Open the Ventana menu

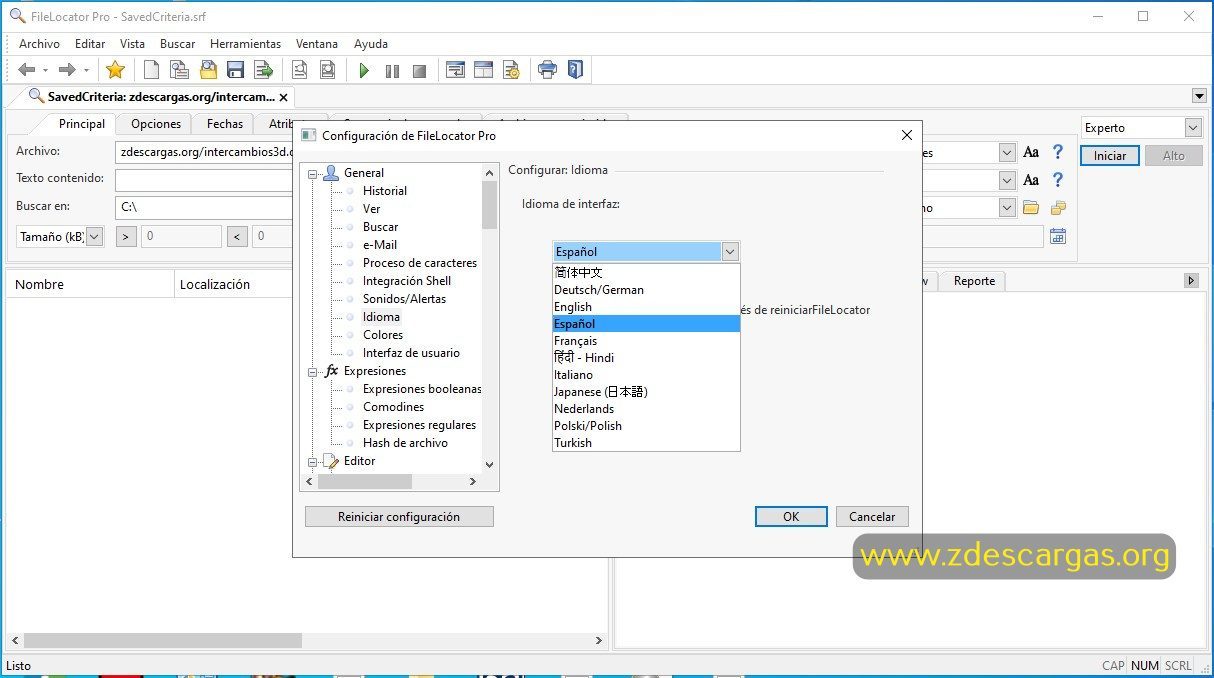coord(317,44)
